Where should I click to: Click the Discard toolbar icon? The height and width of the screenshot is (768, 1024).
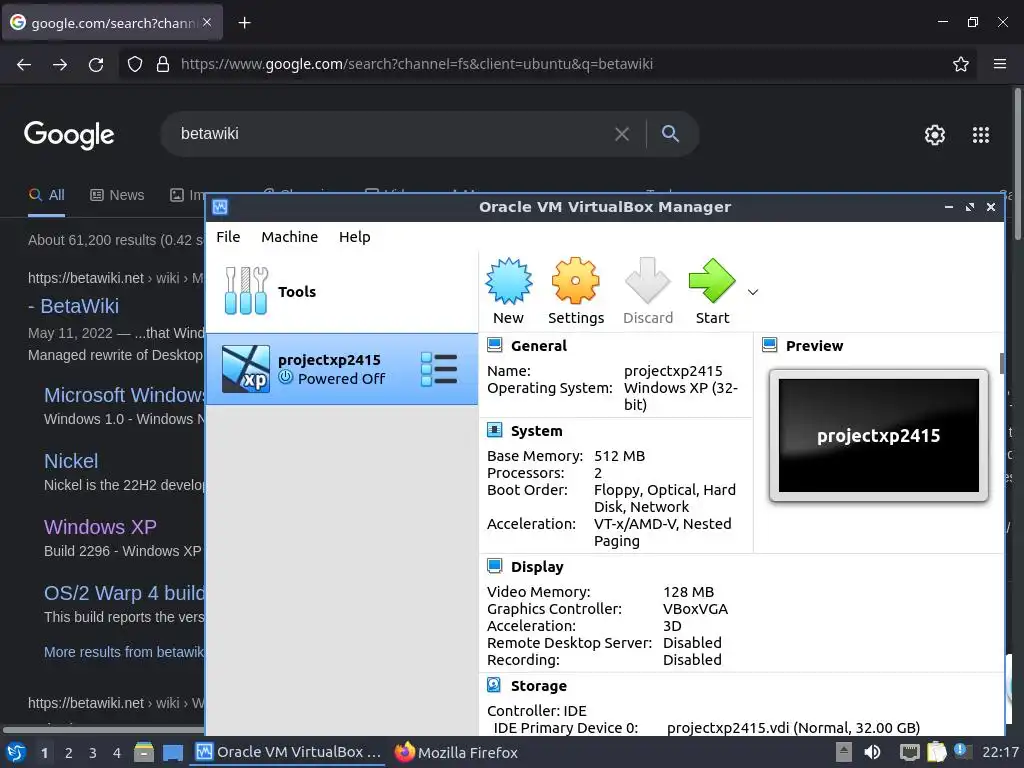(647, 282)
